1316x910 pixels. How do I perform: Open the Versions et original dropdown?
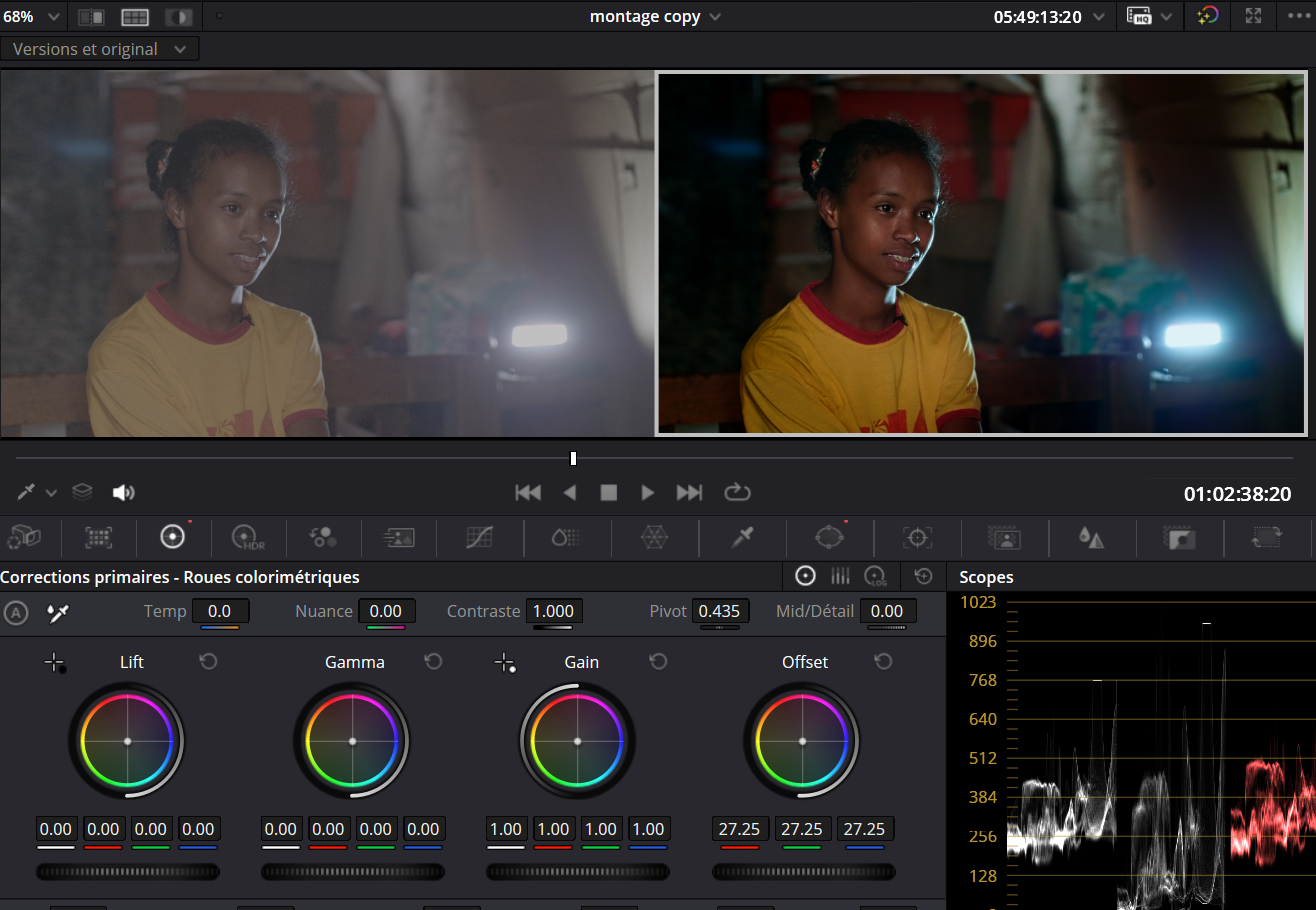[x=99, y=49]
